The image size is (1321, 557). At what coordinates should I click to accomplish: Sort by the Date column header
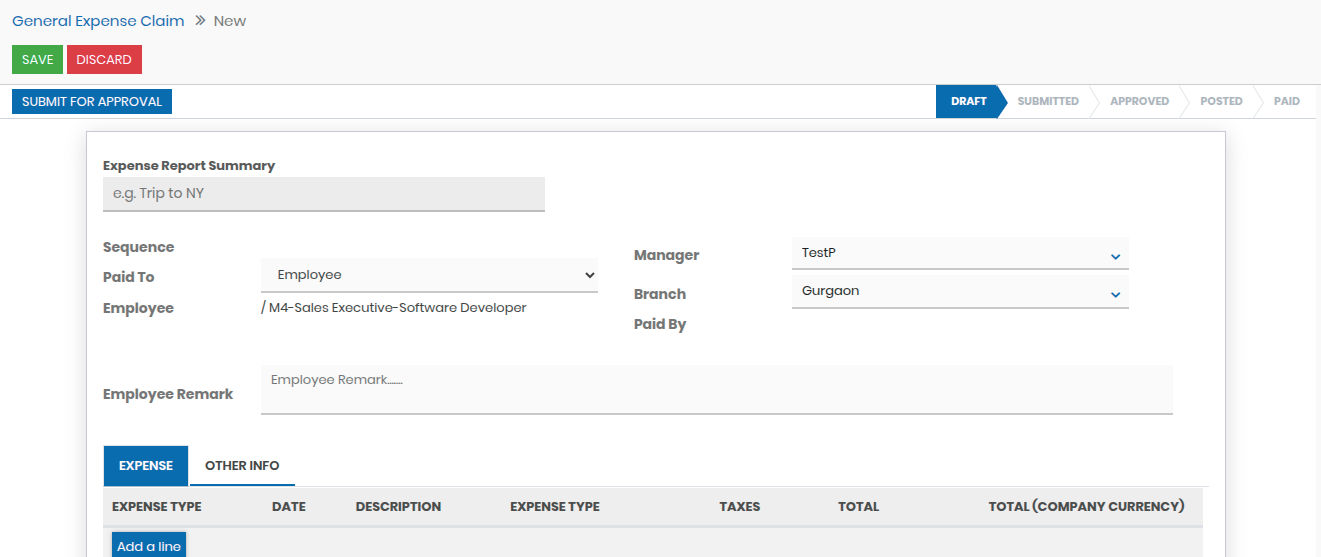pos(288,507)
